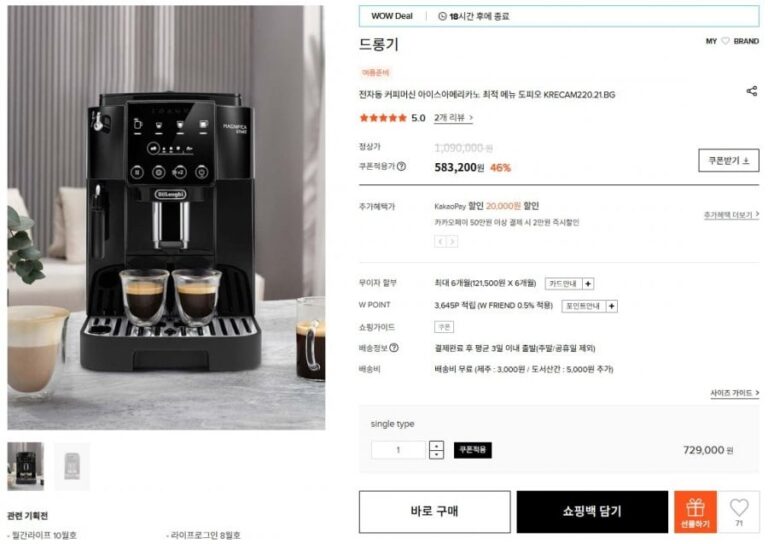Viewport: 768px width, 544px height.
Task: Open the 2개 리뷰 link
Action: coord(454,118)
